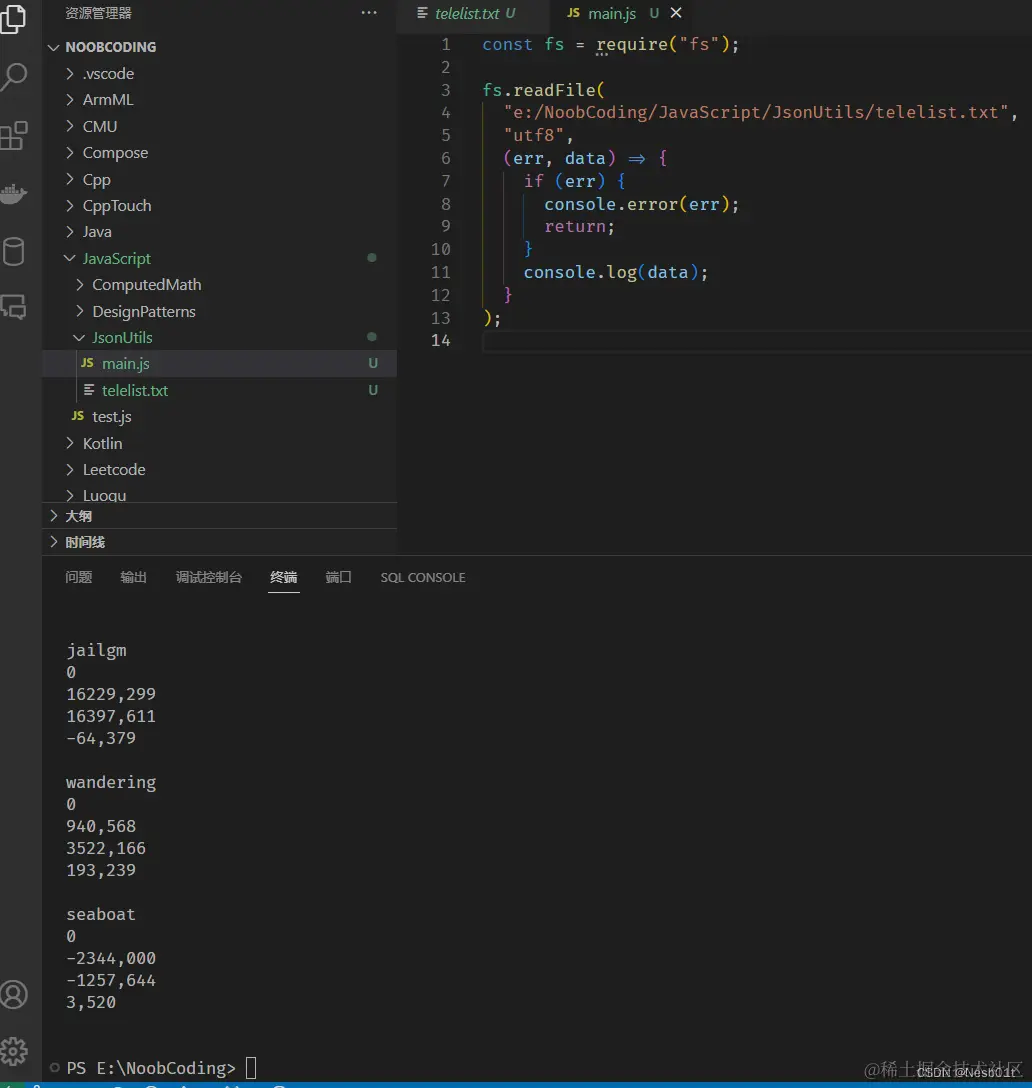Click the text file icon beside telelist.txt row
Viewport: 1032px width, 1088px height.
pos(89,390)
